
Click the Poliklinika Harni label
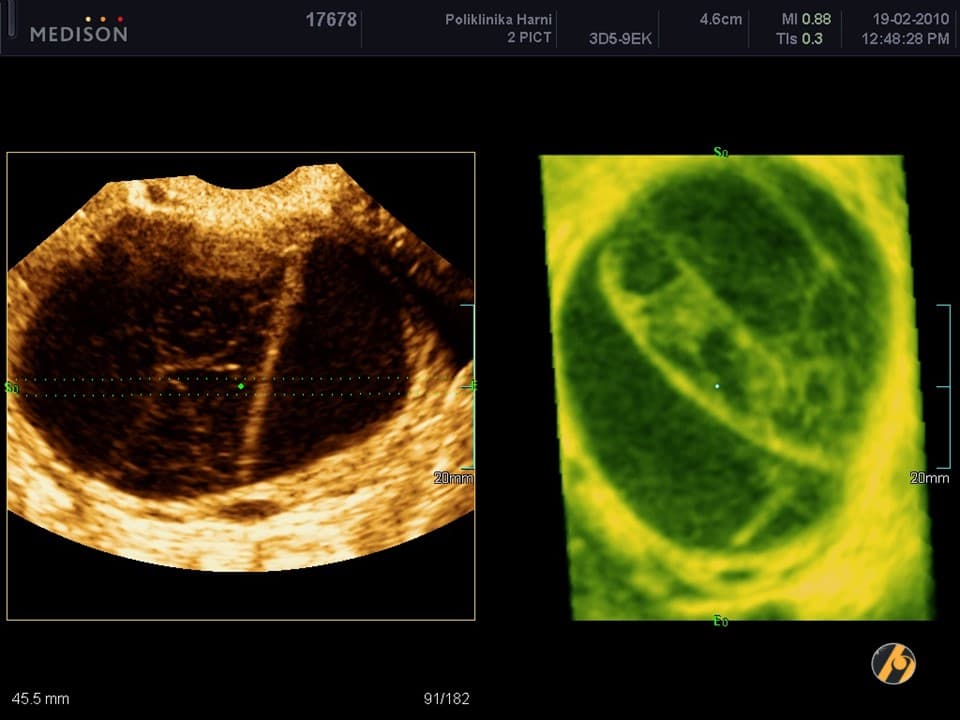(x=498, y=20)
